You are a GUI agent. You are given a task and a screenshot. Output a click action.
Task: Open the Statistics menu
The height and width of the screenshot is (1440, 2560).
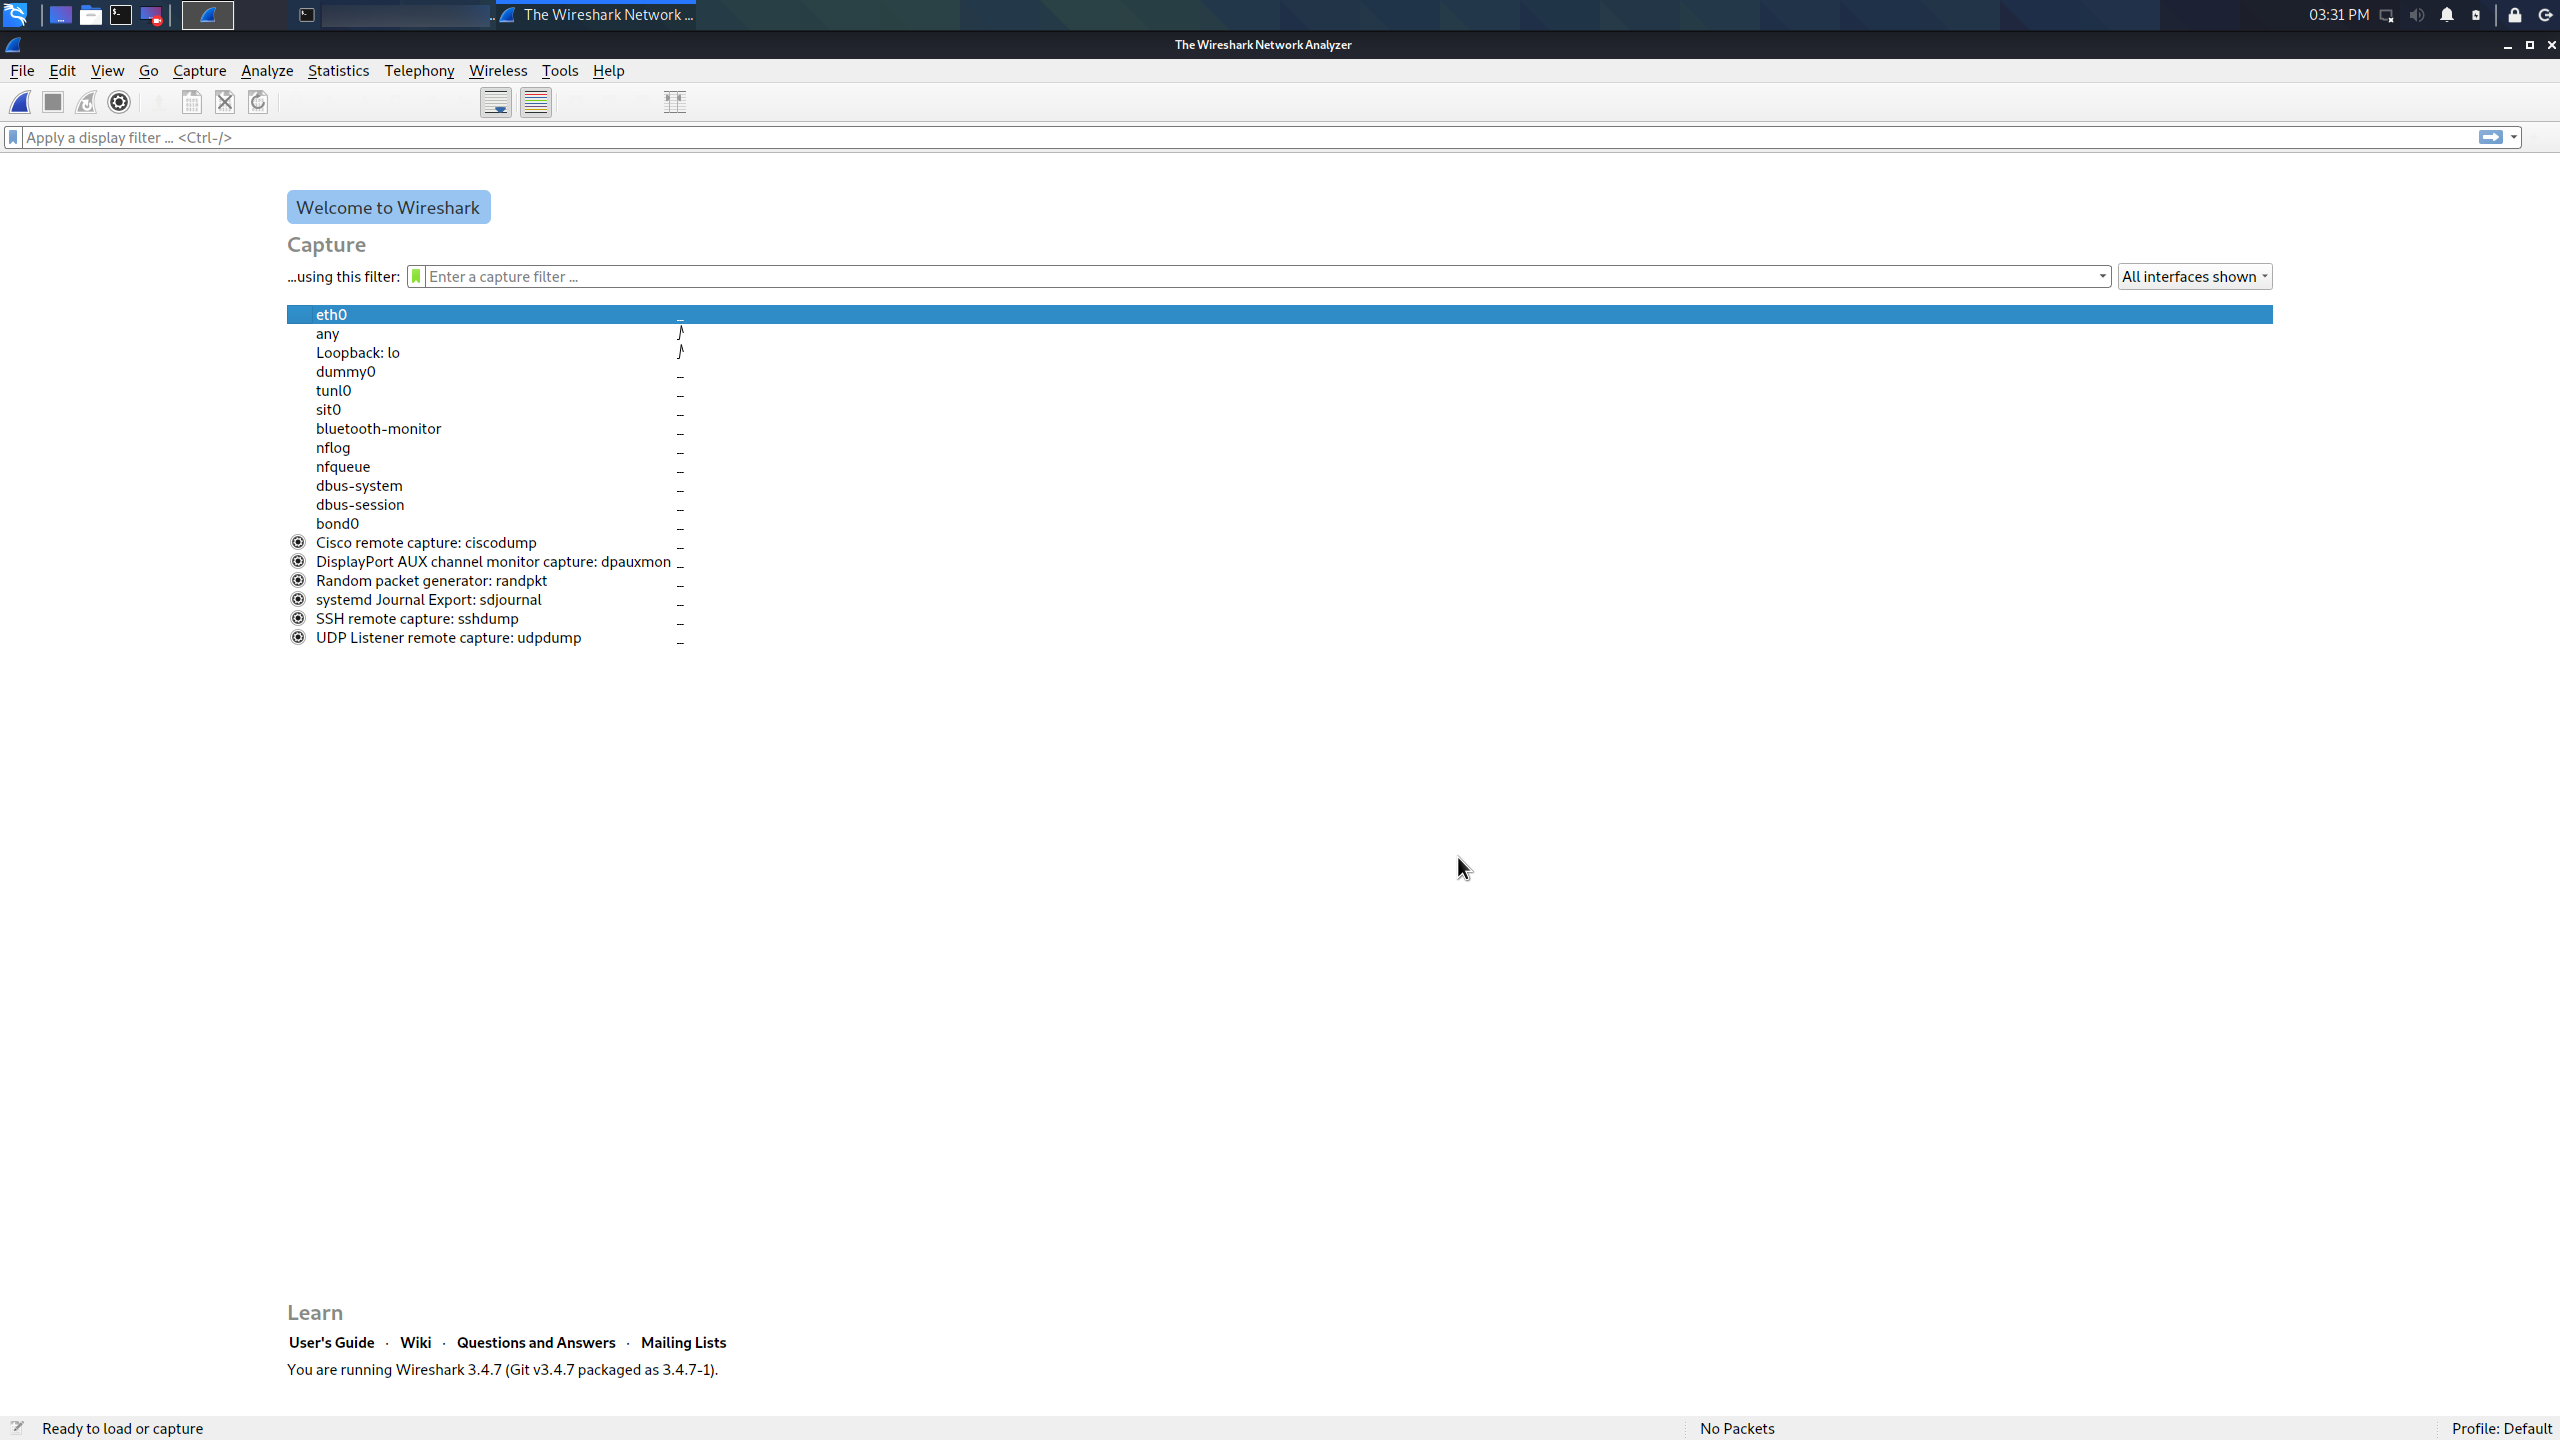(338, 71)
